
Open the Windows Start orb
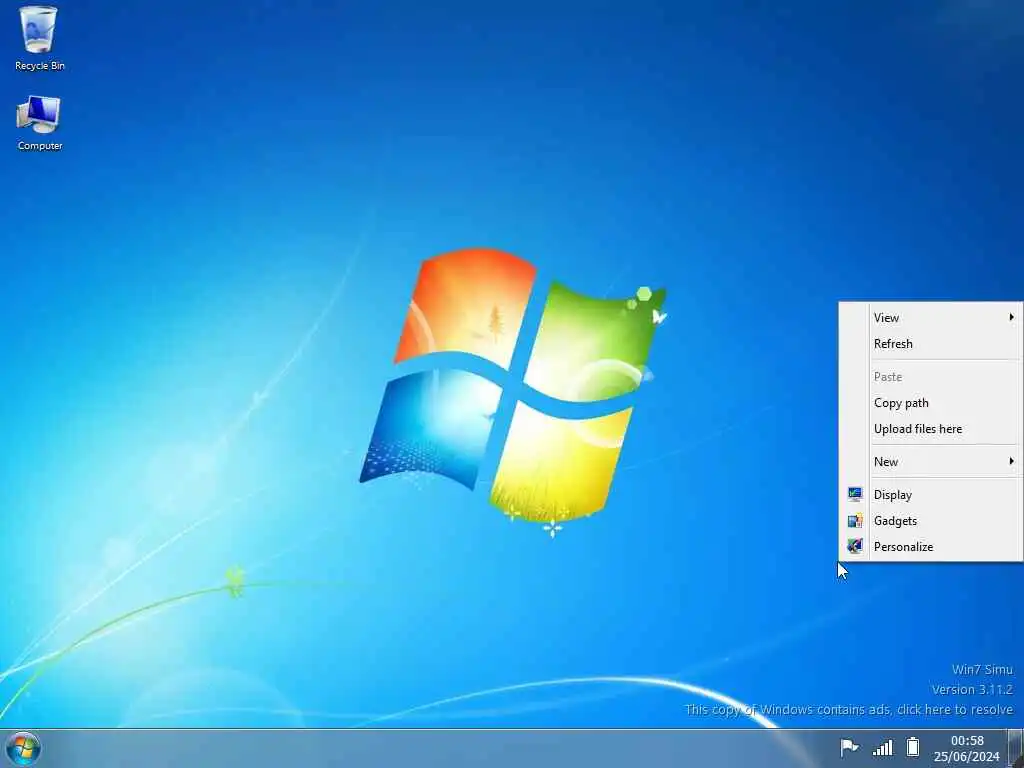click(x=23, y=749)
